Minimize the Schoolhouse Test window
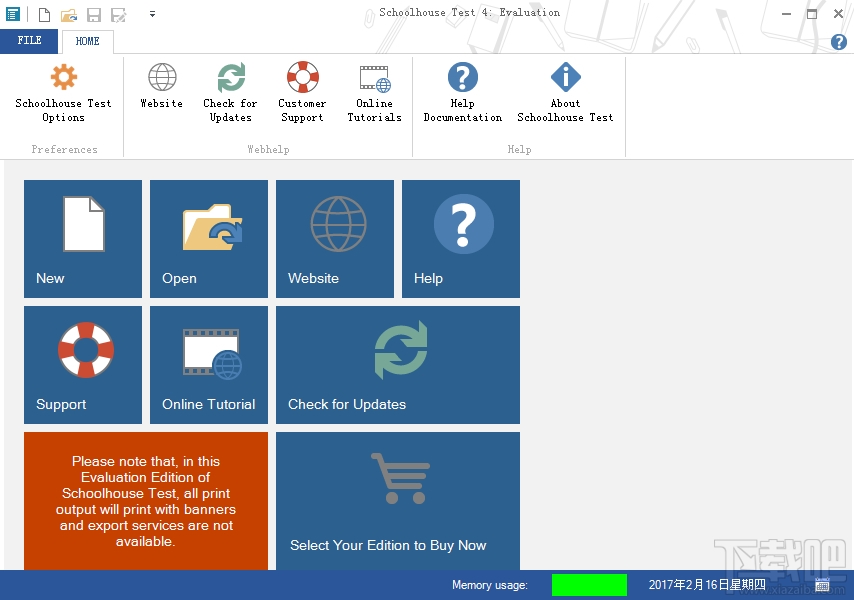The height and width of the screenshot is (600, 854). (x=786, y=14)
